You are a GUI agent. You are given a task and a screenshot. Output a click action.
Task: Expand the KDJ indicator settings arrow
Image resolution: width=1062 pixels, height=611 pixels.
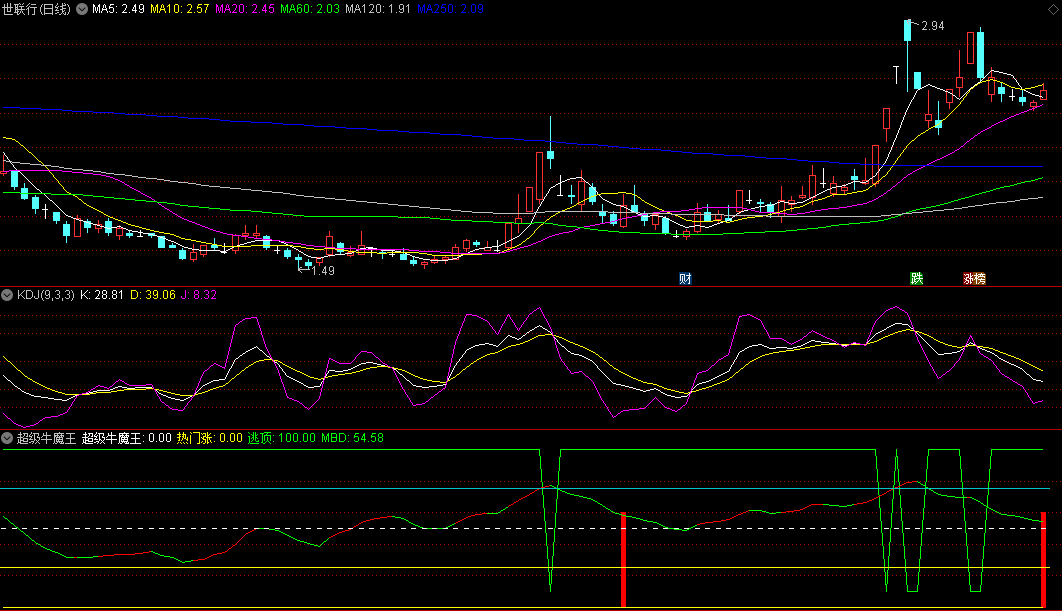[x=8, y=295]
